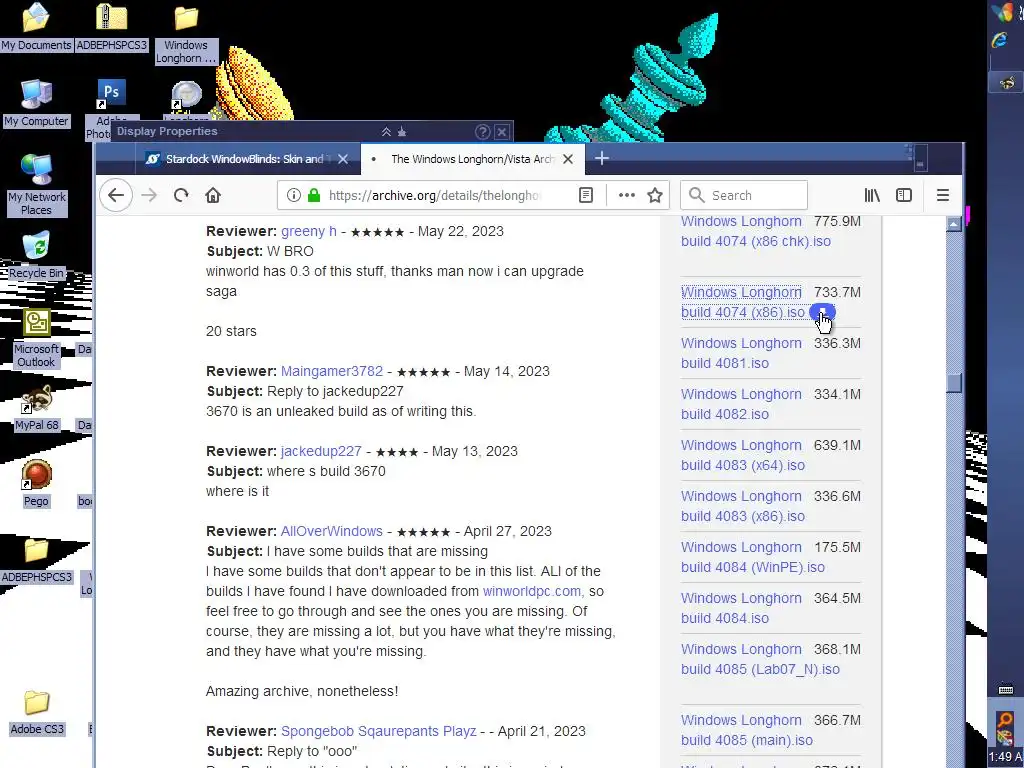Select My Documents desktop icon
The image size is (1024, 768).
pos(36,27)
